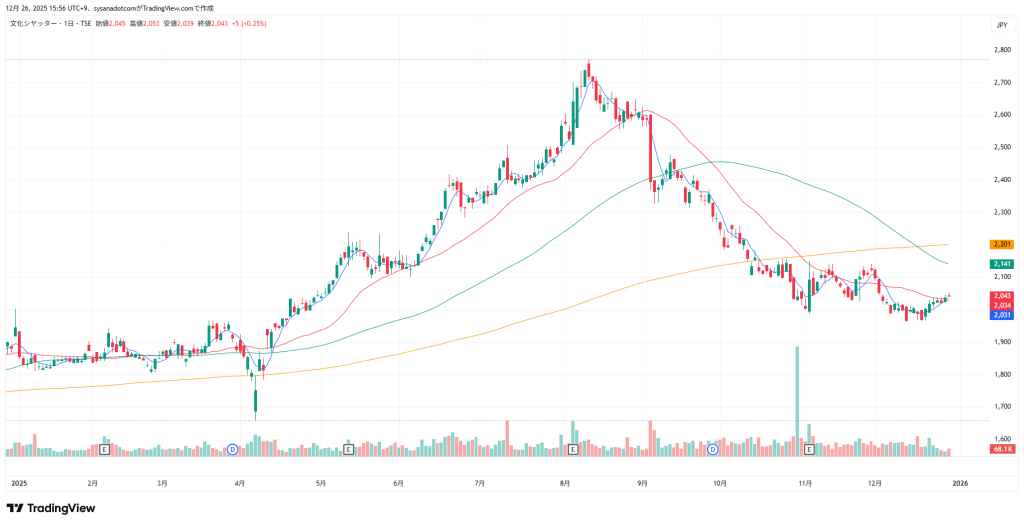This screenshot has height=525, width=1024.
Task: Select the orange 2,201 moving average label
Action: 1002,244
